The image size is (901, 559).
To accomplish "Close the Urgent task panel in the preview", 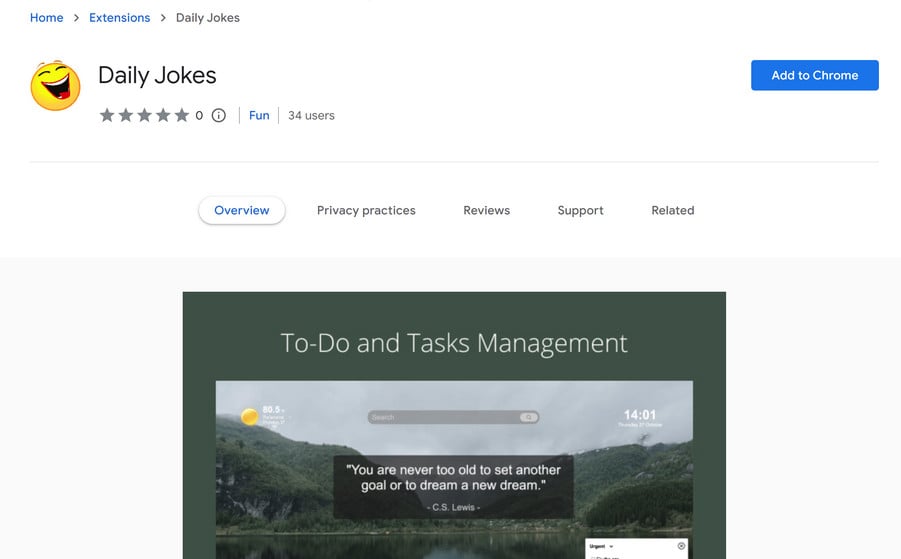I will (682, 546).
